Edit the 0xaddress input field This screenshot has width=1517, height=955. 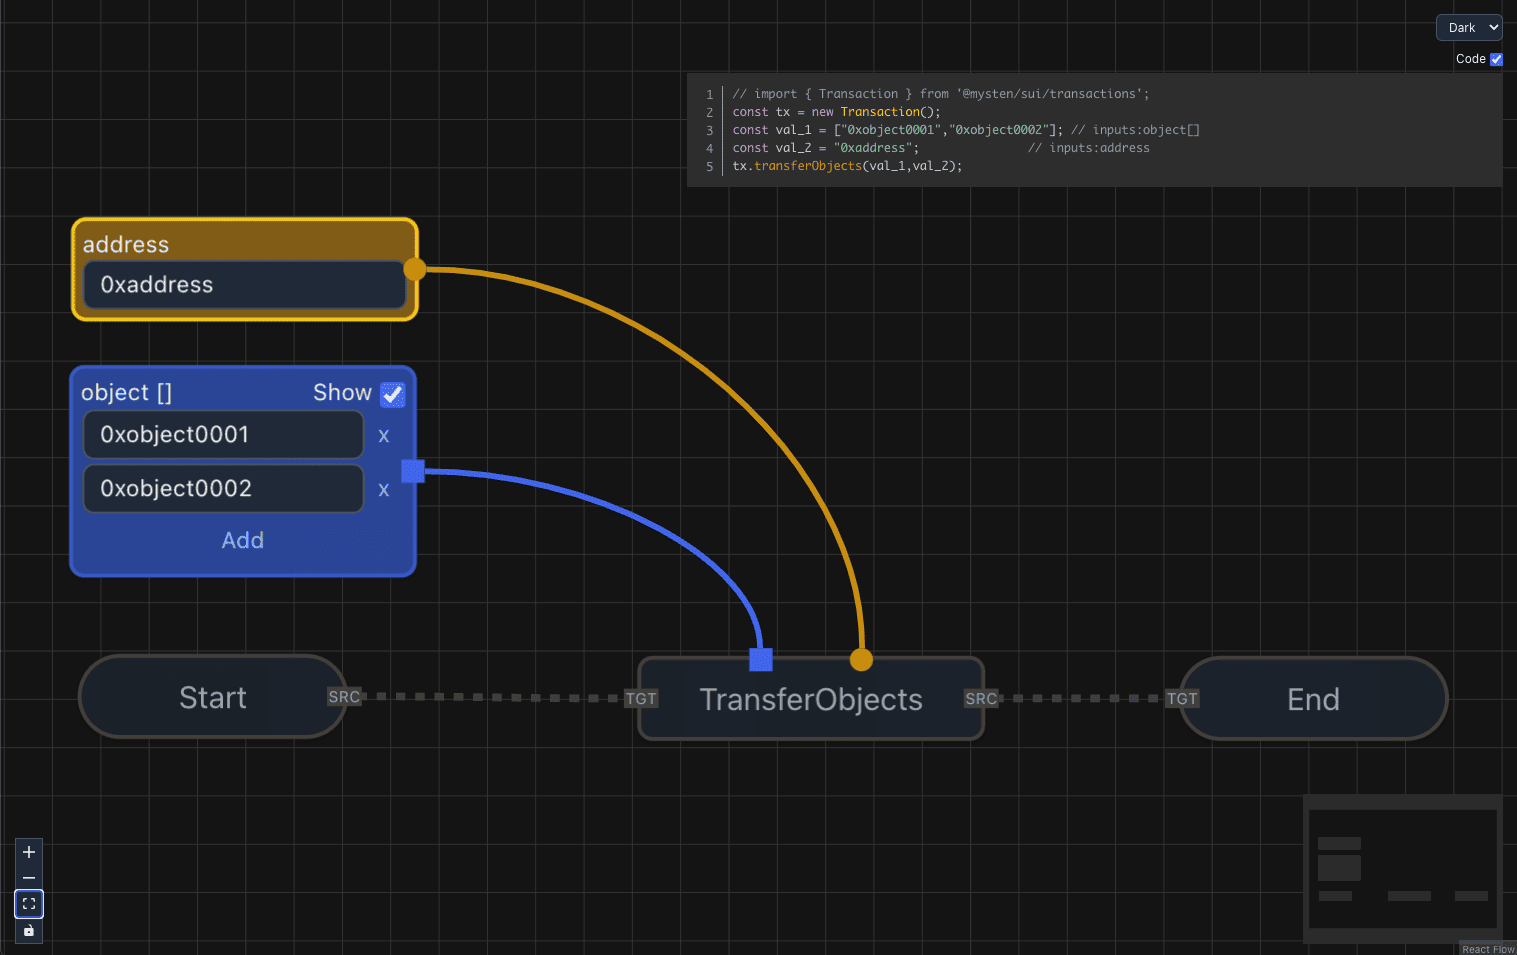(x=244, y=285)
